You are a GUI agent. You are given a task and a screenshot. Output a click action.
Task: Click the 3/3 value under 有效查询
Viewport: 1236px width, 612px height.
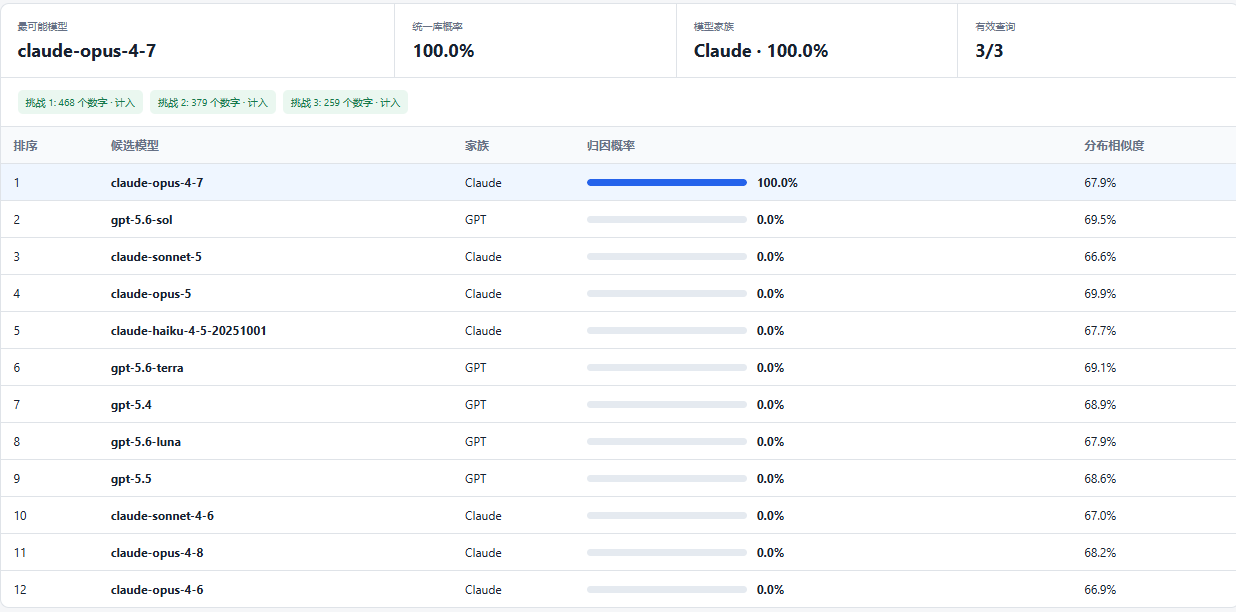click(989, 51)
